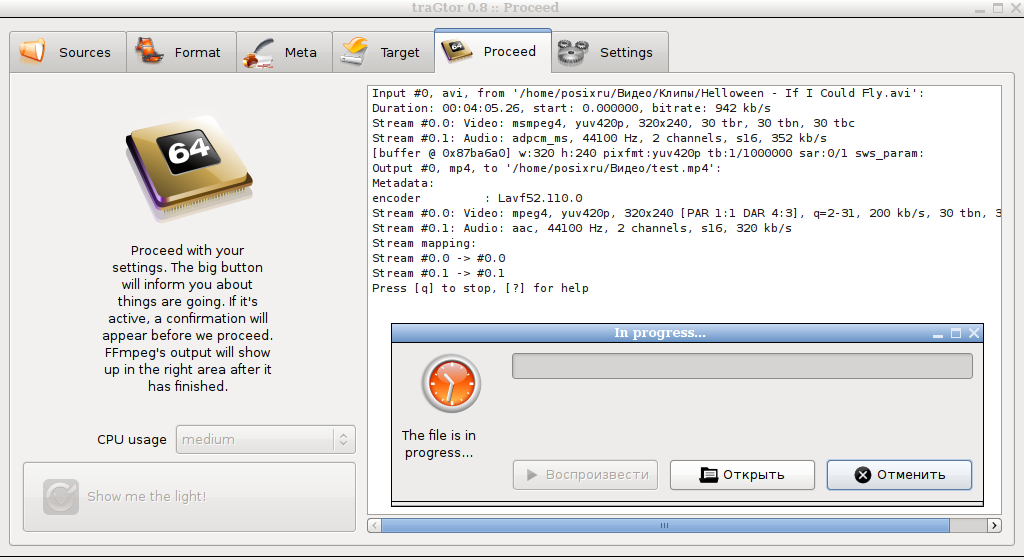Click the Show me the light! button
1024x560 pixels.
pos(189,497)
